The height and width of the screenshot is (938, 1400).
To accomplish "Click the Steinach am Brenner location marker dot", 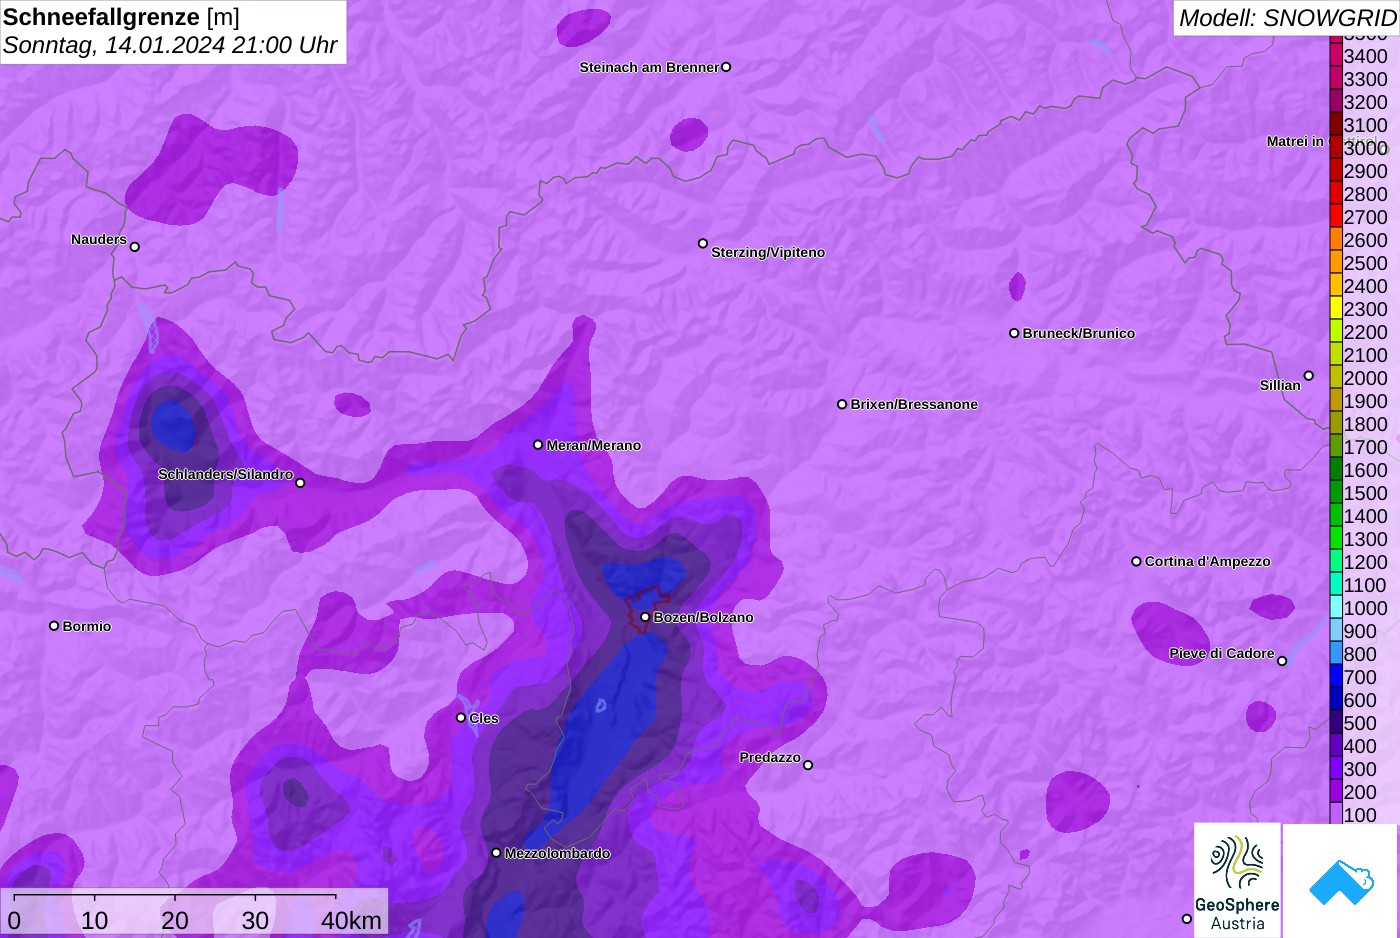I will pyautogui.click(x=726, y=67).
